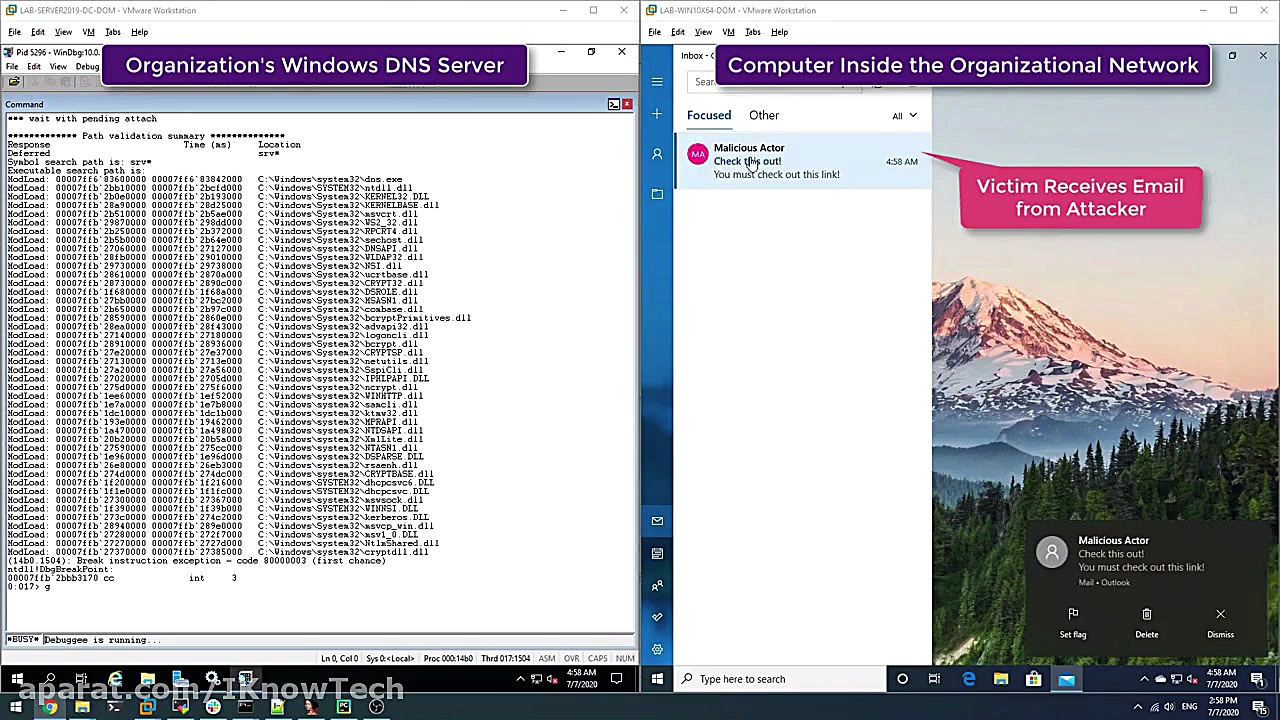Open the Accounts person icon in Mail sidebar
1280x720 pixels.
click(x=657, y=154)
